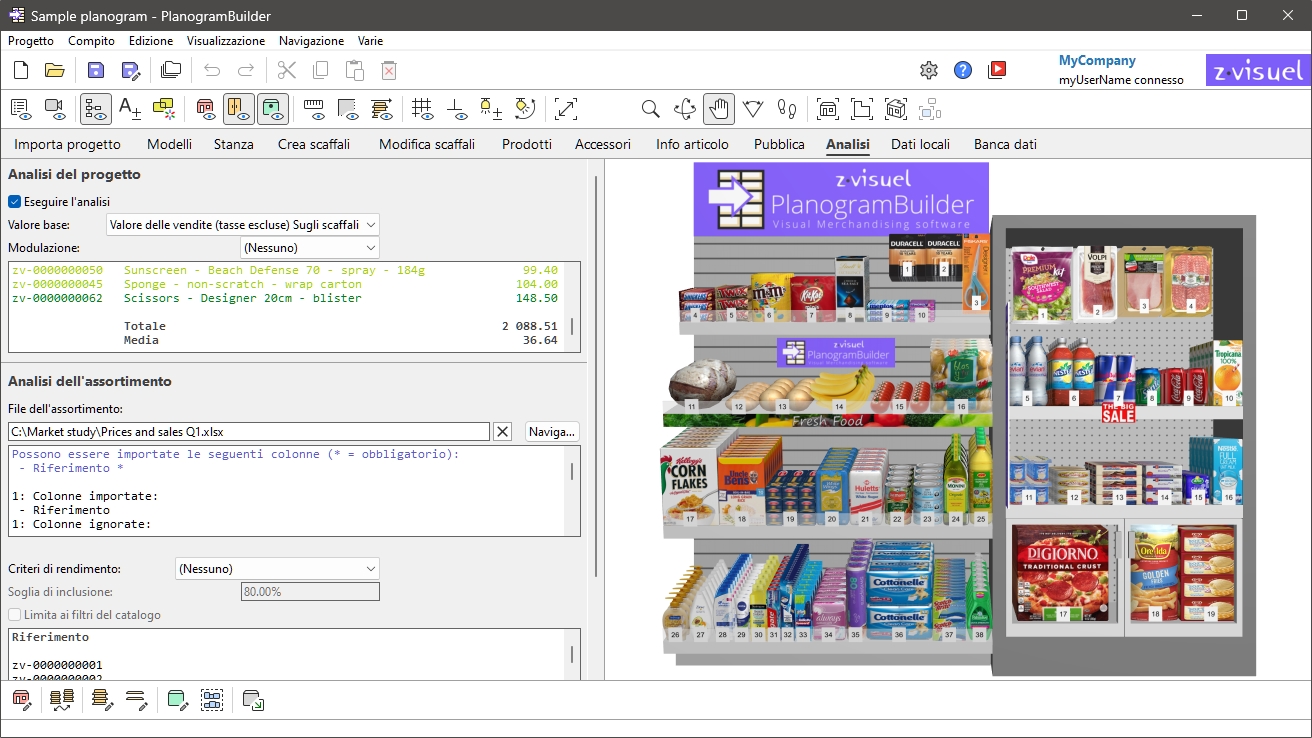The width and height of the screenshot is (1312, 738).
Task: Click the yellow highlight tags icon
Action: click(x=164, y=108)
